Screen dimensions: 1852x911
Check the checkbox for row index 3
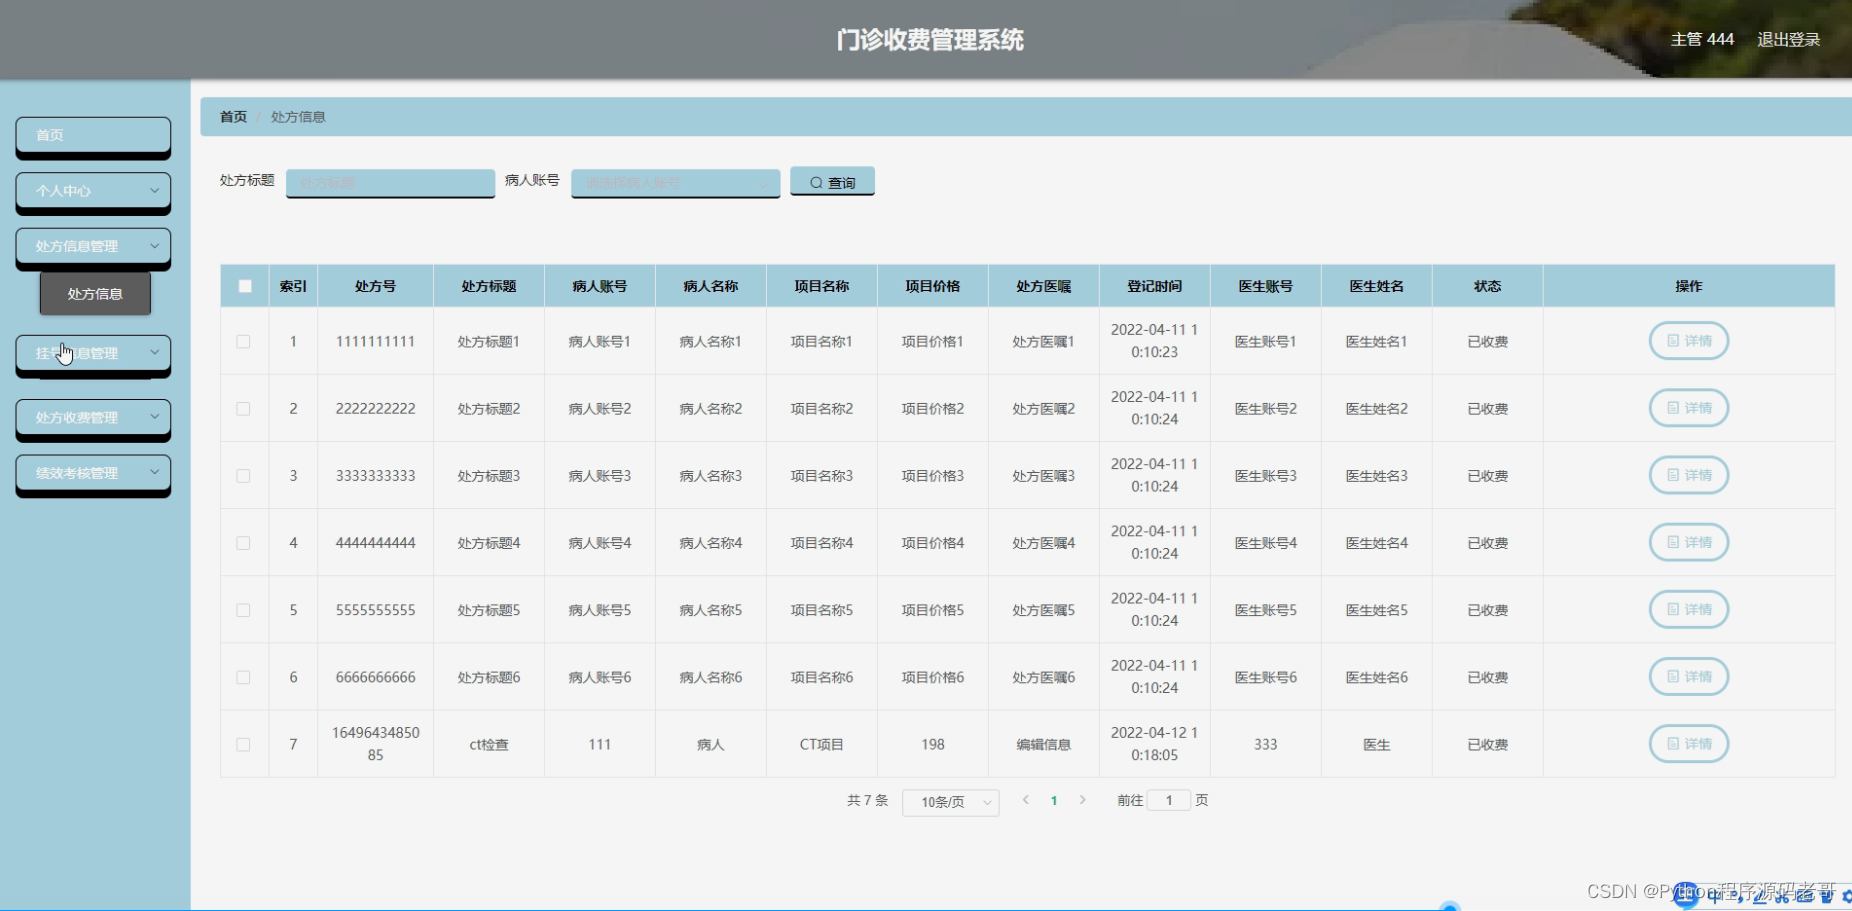pos(244,475)
